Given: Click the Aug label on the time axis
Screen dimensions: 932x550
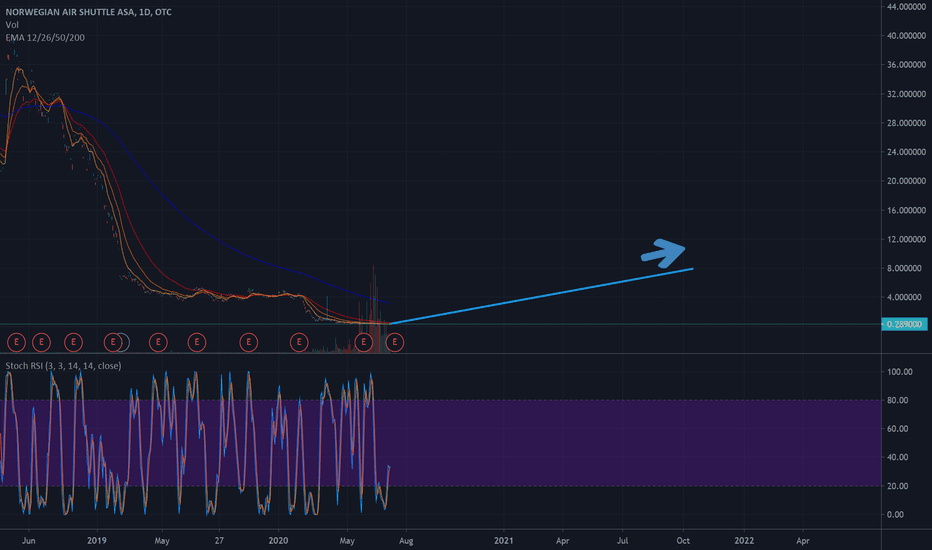Looking at the screenshot, I should [406, 540].
